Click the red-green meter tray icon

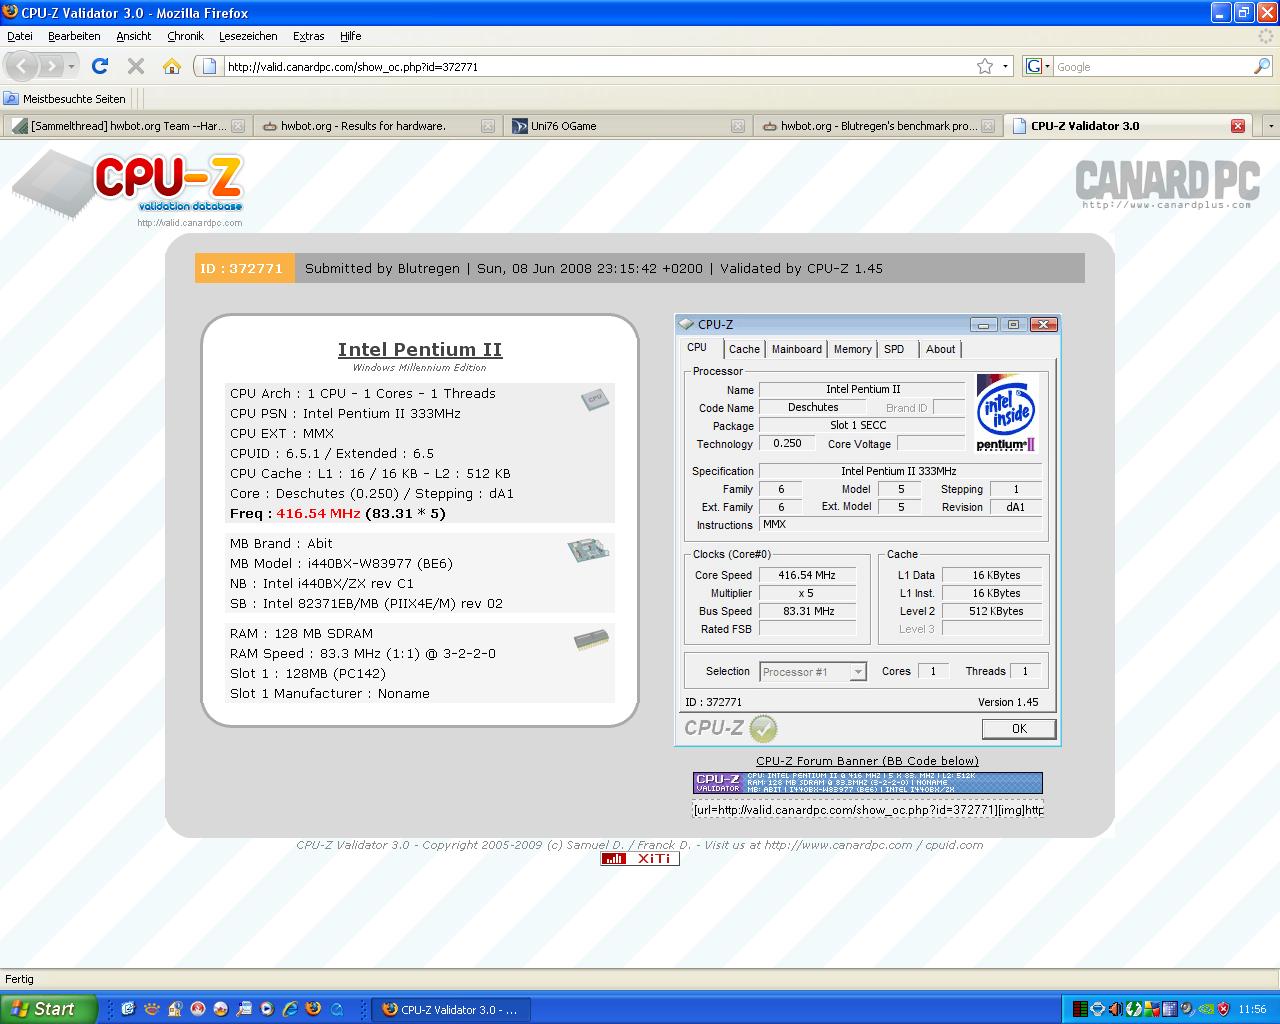(x=1080, y=1009)
